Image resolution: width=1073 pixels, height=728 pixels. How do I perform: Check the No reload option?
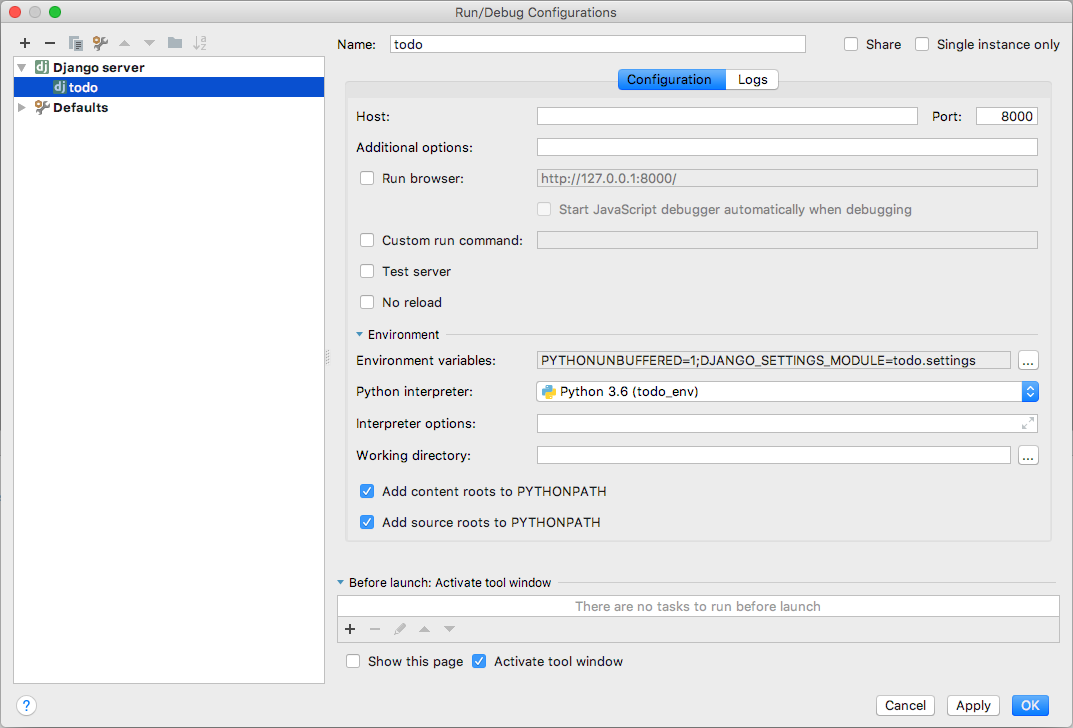click(x=367, y=302)
